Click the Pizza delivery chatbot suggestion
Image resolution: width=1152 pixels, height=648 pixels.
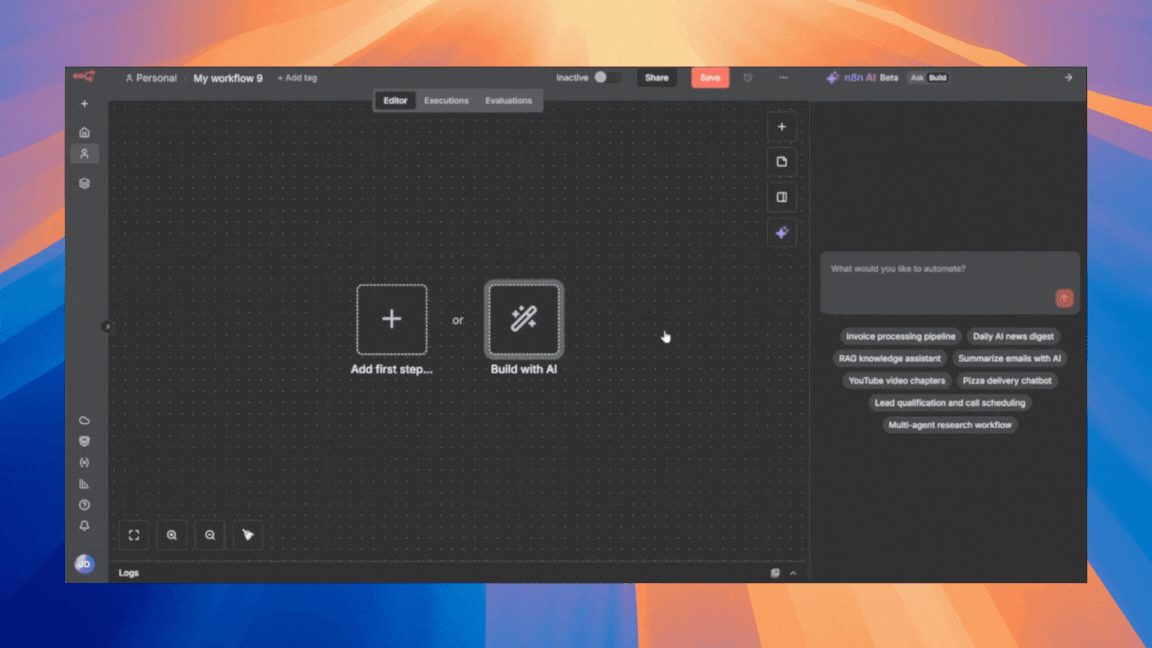pyautogui.click(x=1008, y=380)
